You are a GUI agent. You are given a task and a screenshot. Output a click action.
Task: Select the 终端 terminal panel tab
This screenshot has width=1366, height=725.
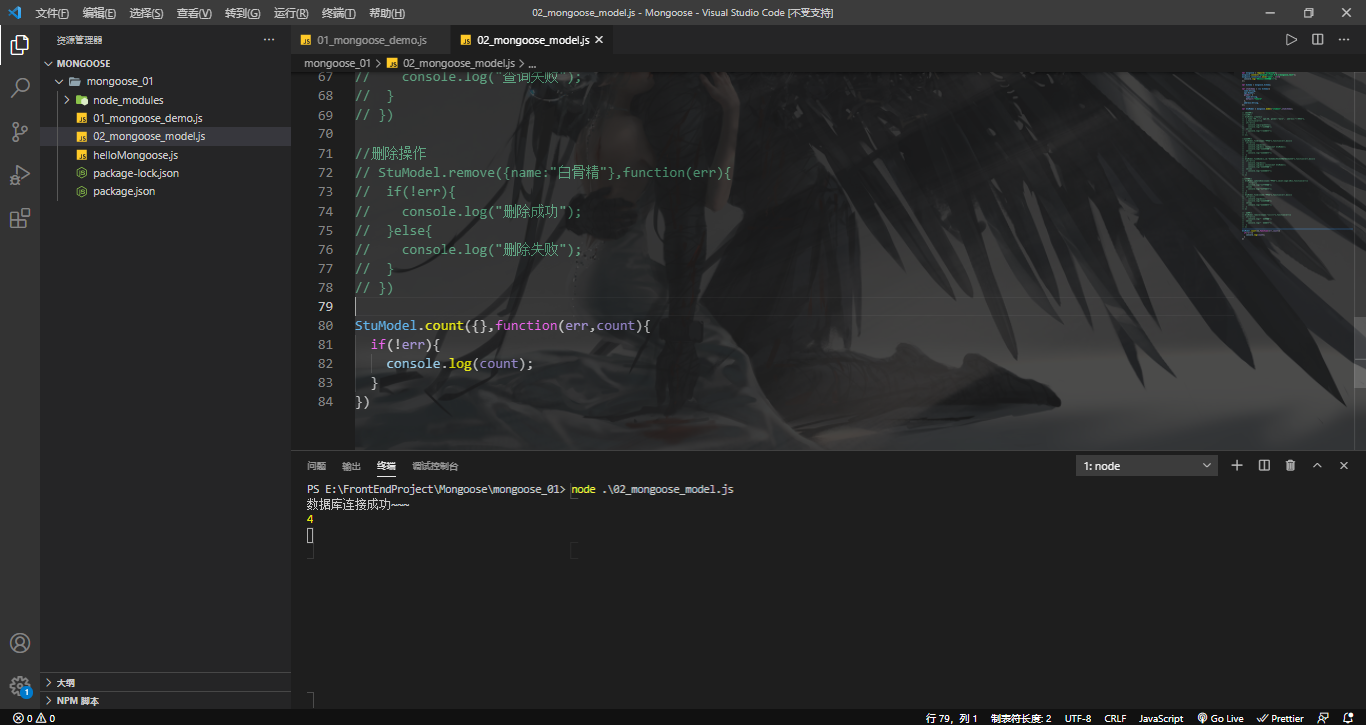coord(386,466)
